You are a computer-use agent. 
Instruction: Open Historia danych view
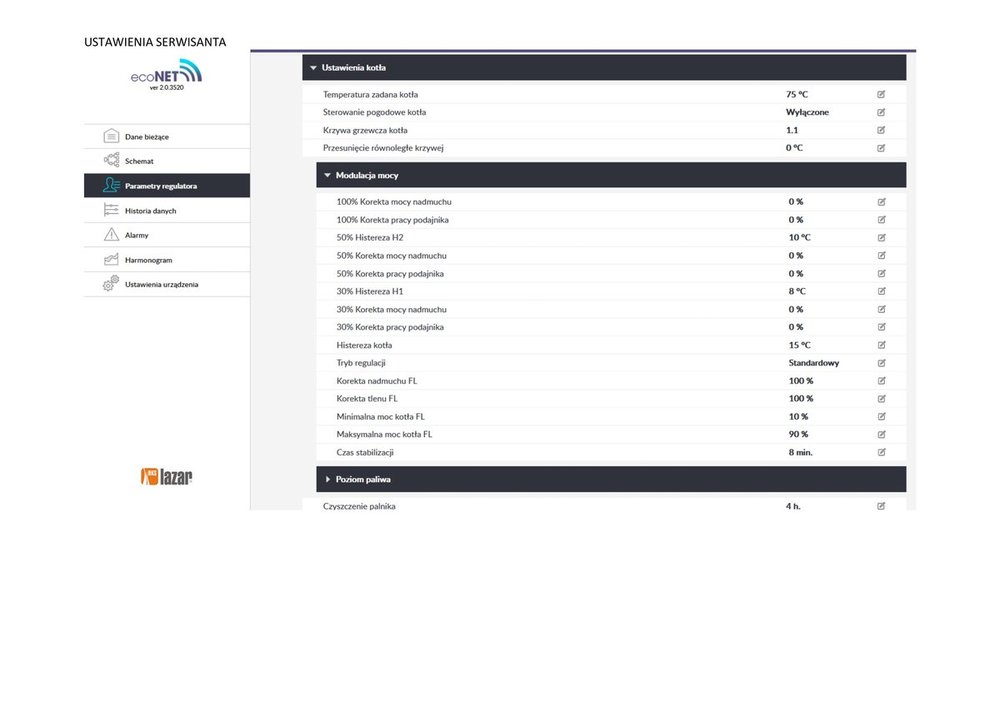150,211
